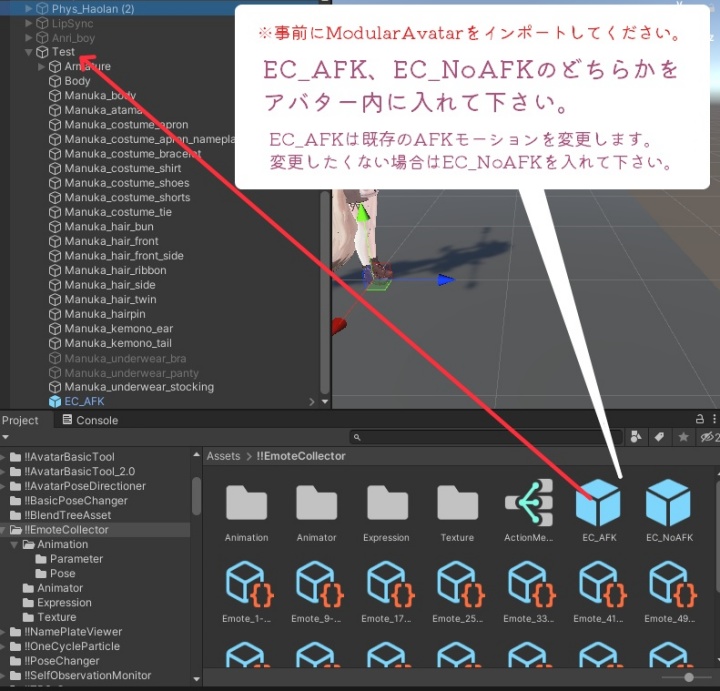Click the Search by Label tag icon
The height and width of the screenshot is (691, 720).
tap(659, 437)
